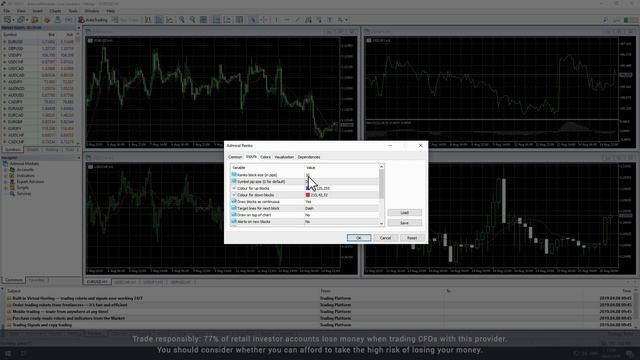Toggle the Market Watch panel icon
The width and height of the screenshot is (640, 360).
point(35,20)
